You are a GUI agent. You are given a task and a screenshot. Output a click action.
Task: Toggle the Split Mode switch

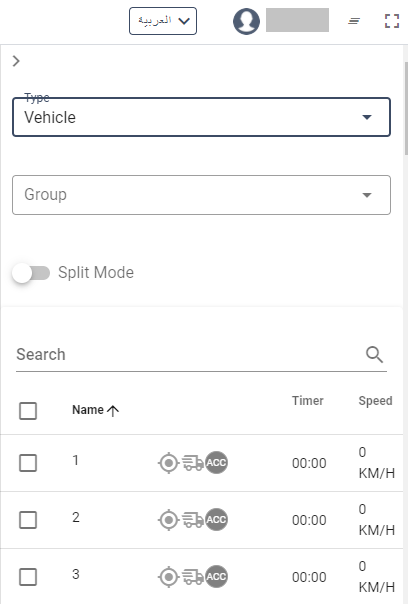click(x=31, y=273)
